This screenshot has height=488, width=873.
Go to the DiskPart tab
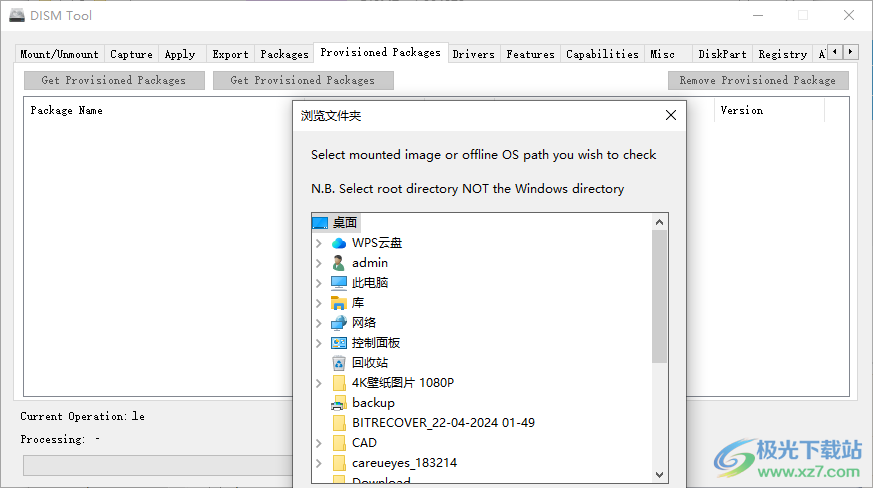click(723, 54)
